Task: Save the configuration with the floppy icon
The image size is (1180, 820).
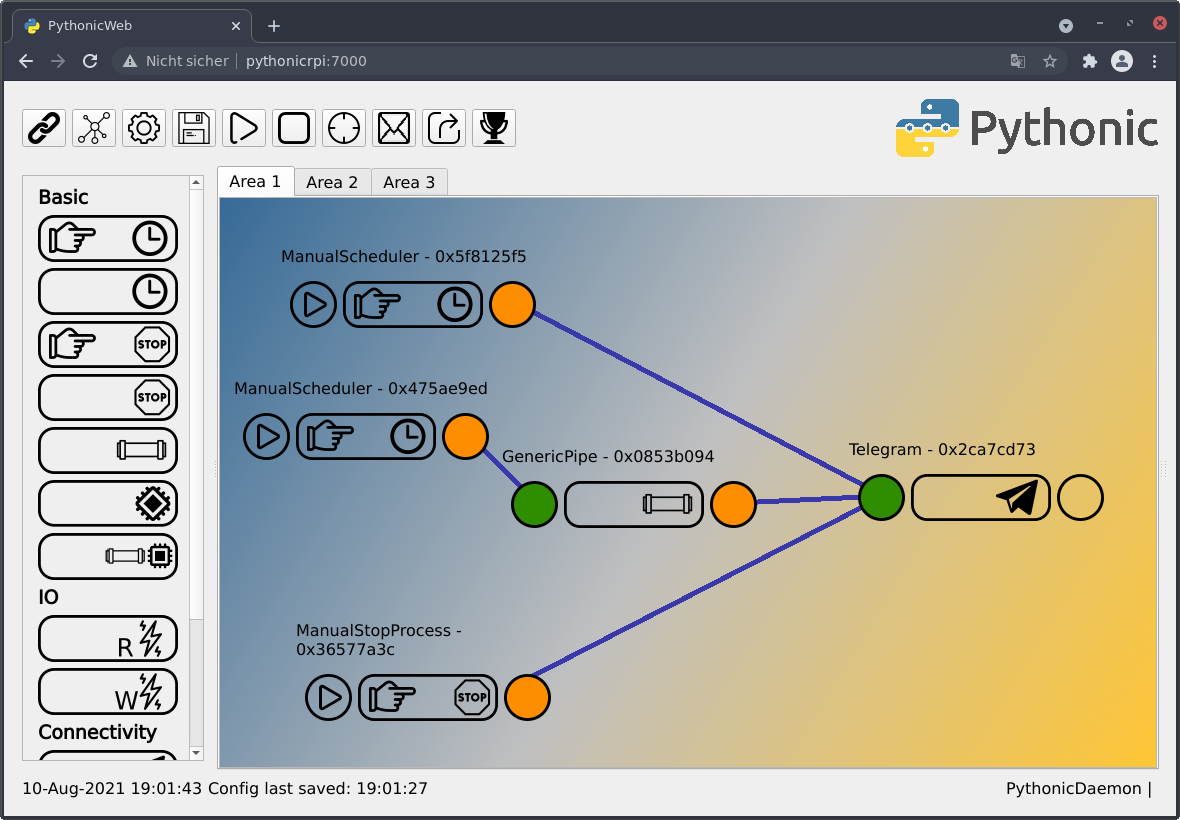Action: (193, 128)
